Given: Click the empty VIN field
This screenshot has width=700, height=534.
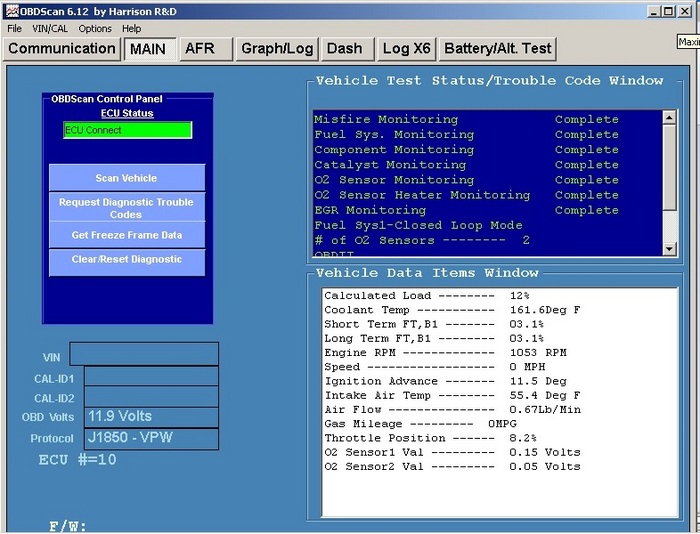Looking at the screenshot, I should pos(144,355).
